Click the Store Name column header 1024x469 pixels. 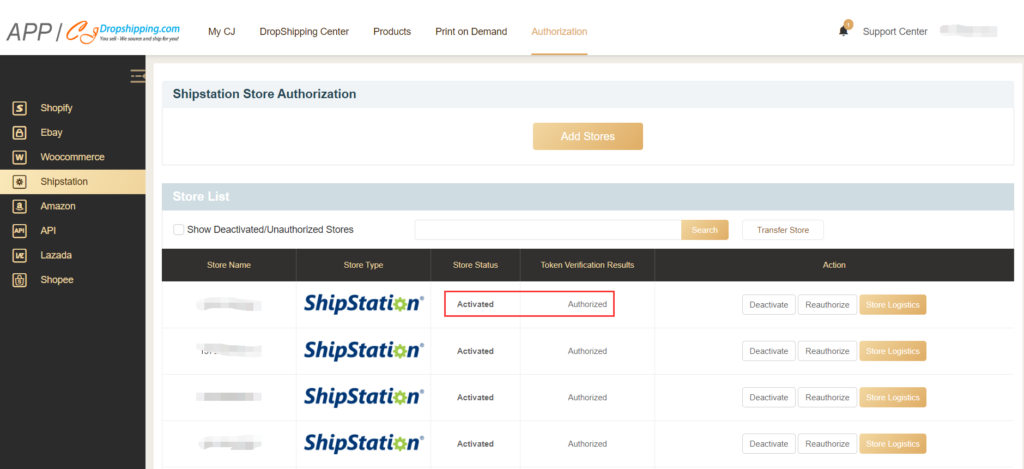coord(229,265)
